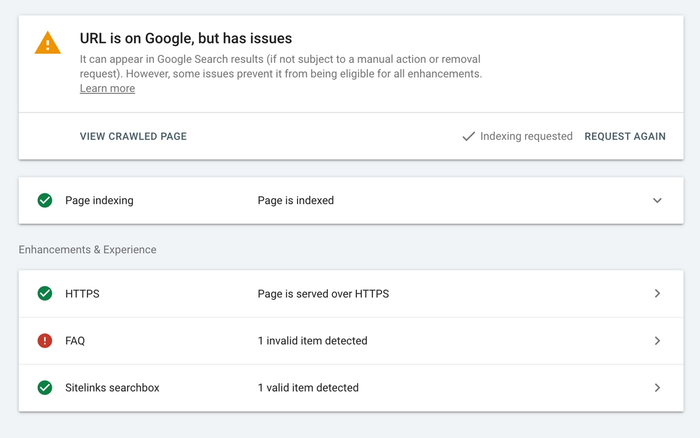Click the checkmark next to Indexing requested
The image size is (700, 438).
pos(468,137)
